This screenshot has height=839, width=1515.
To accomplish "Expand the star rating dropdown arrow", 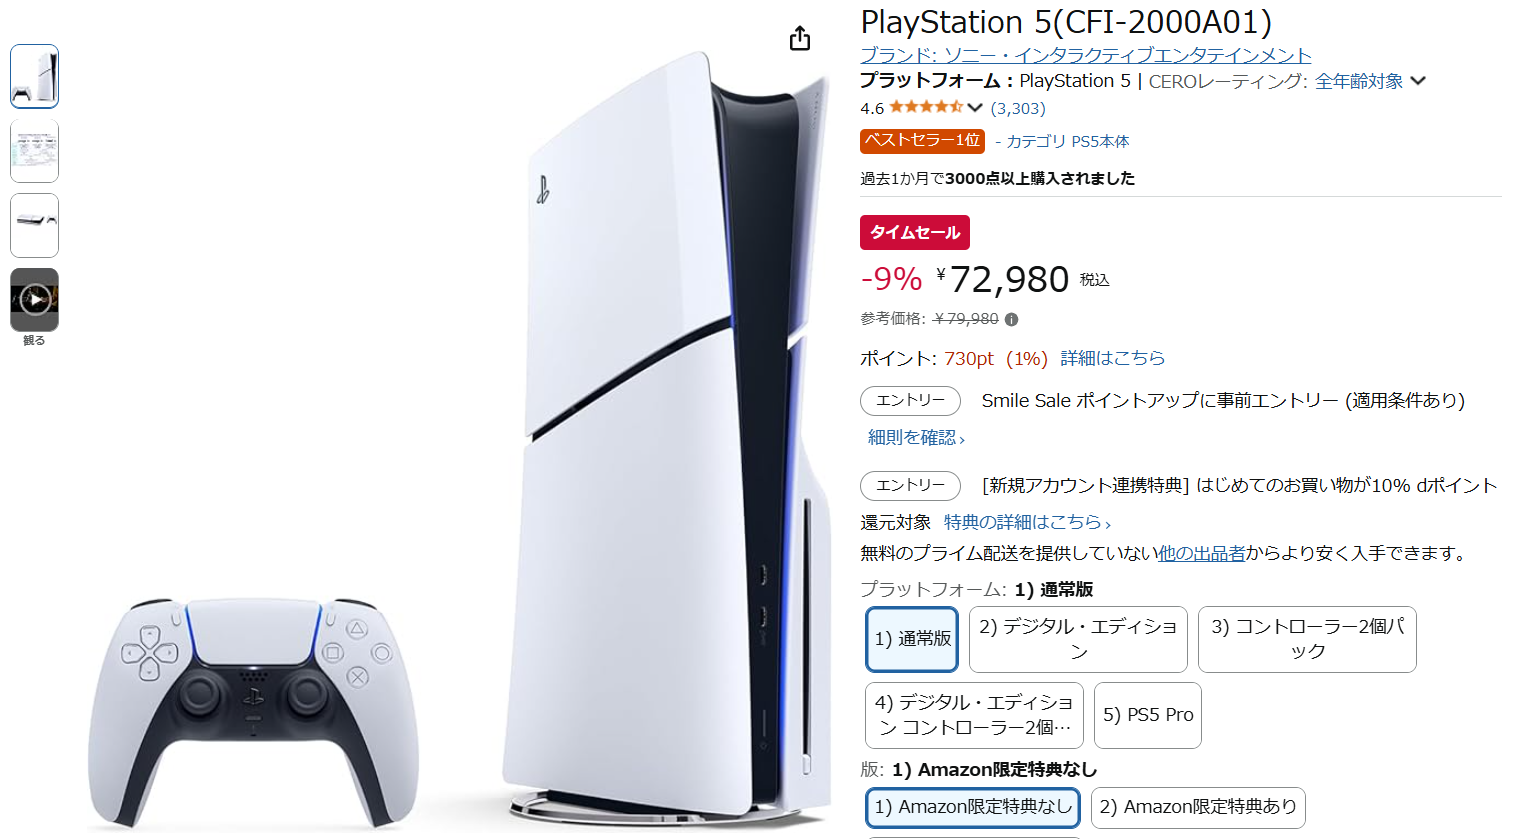I will click(x=975, y=108).
